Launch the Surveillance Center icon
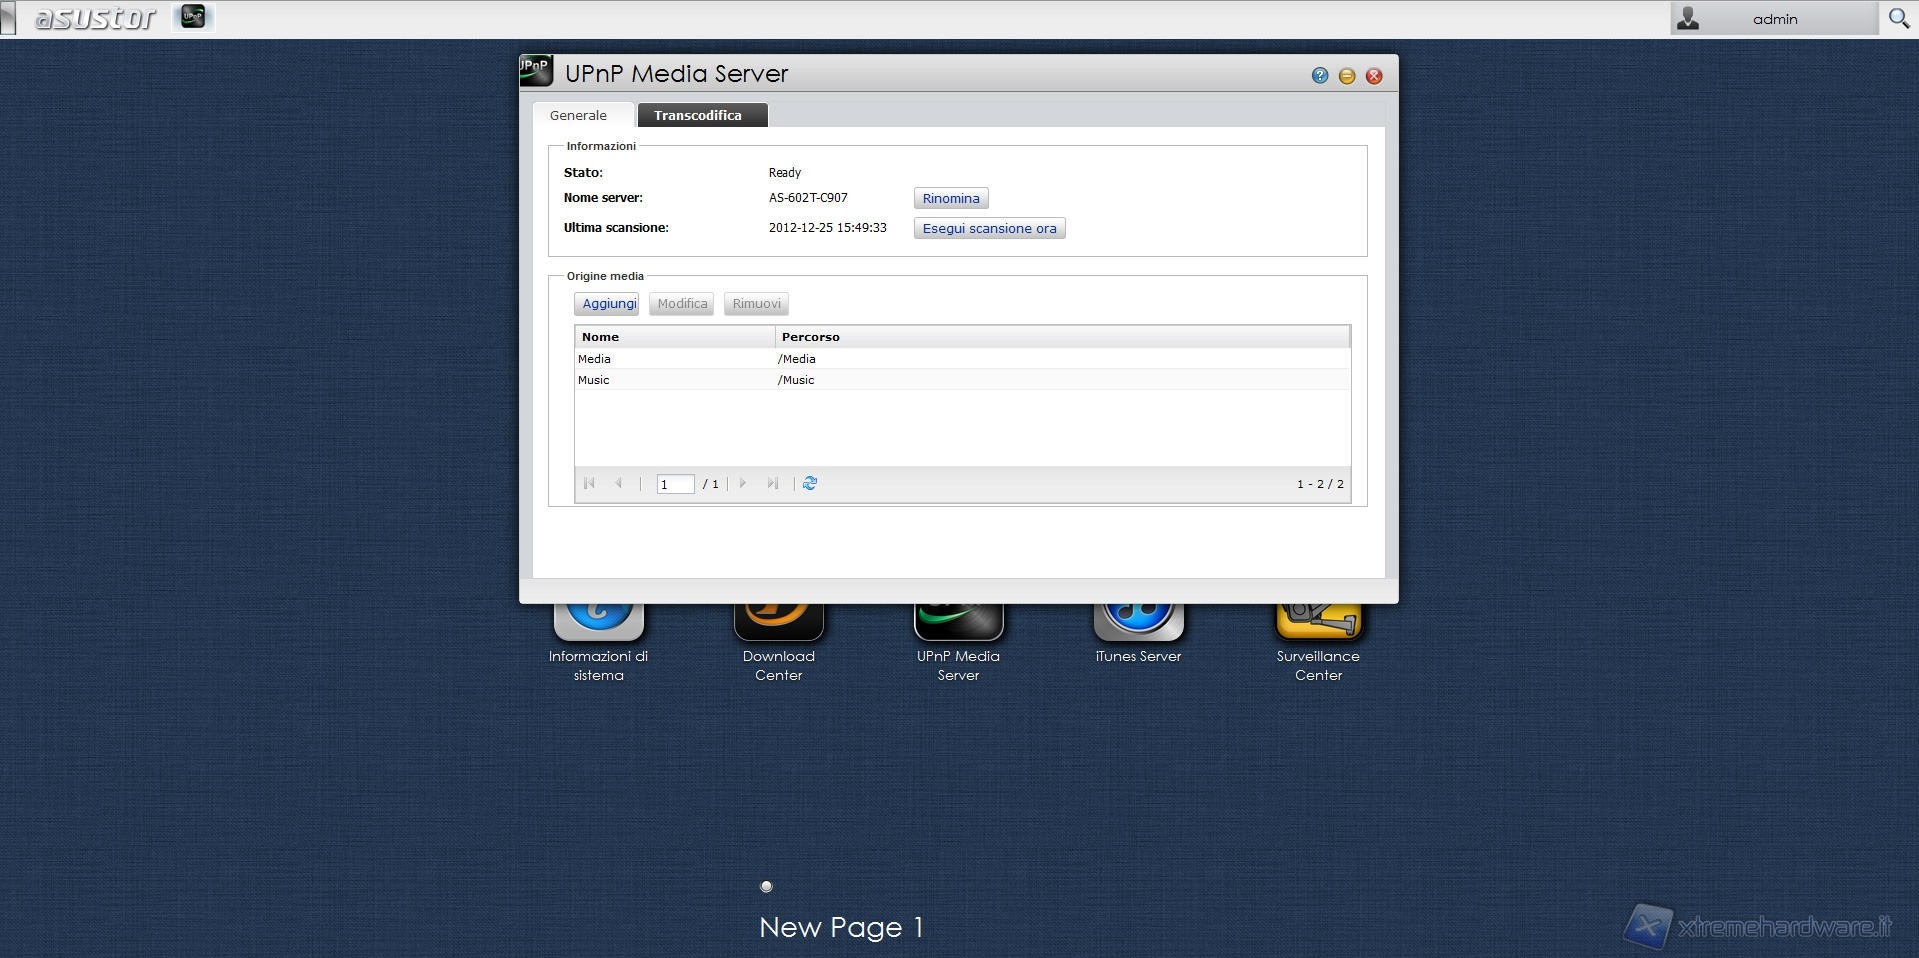 coord(1318,622)
